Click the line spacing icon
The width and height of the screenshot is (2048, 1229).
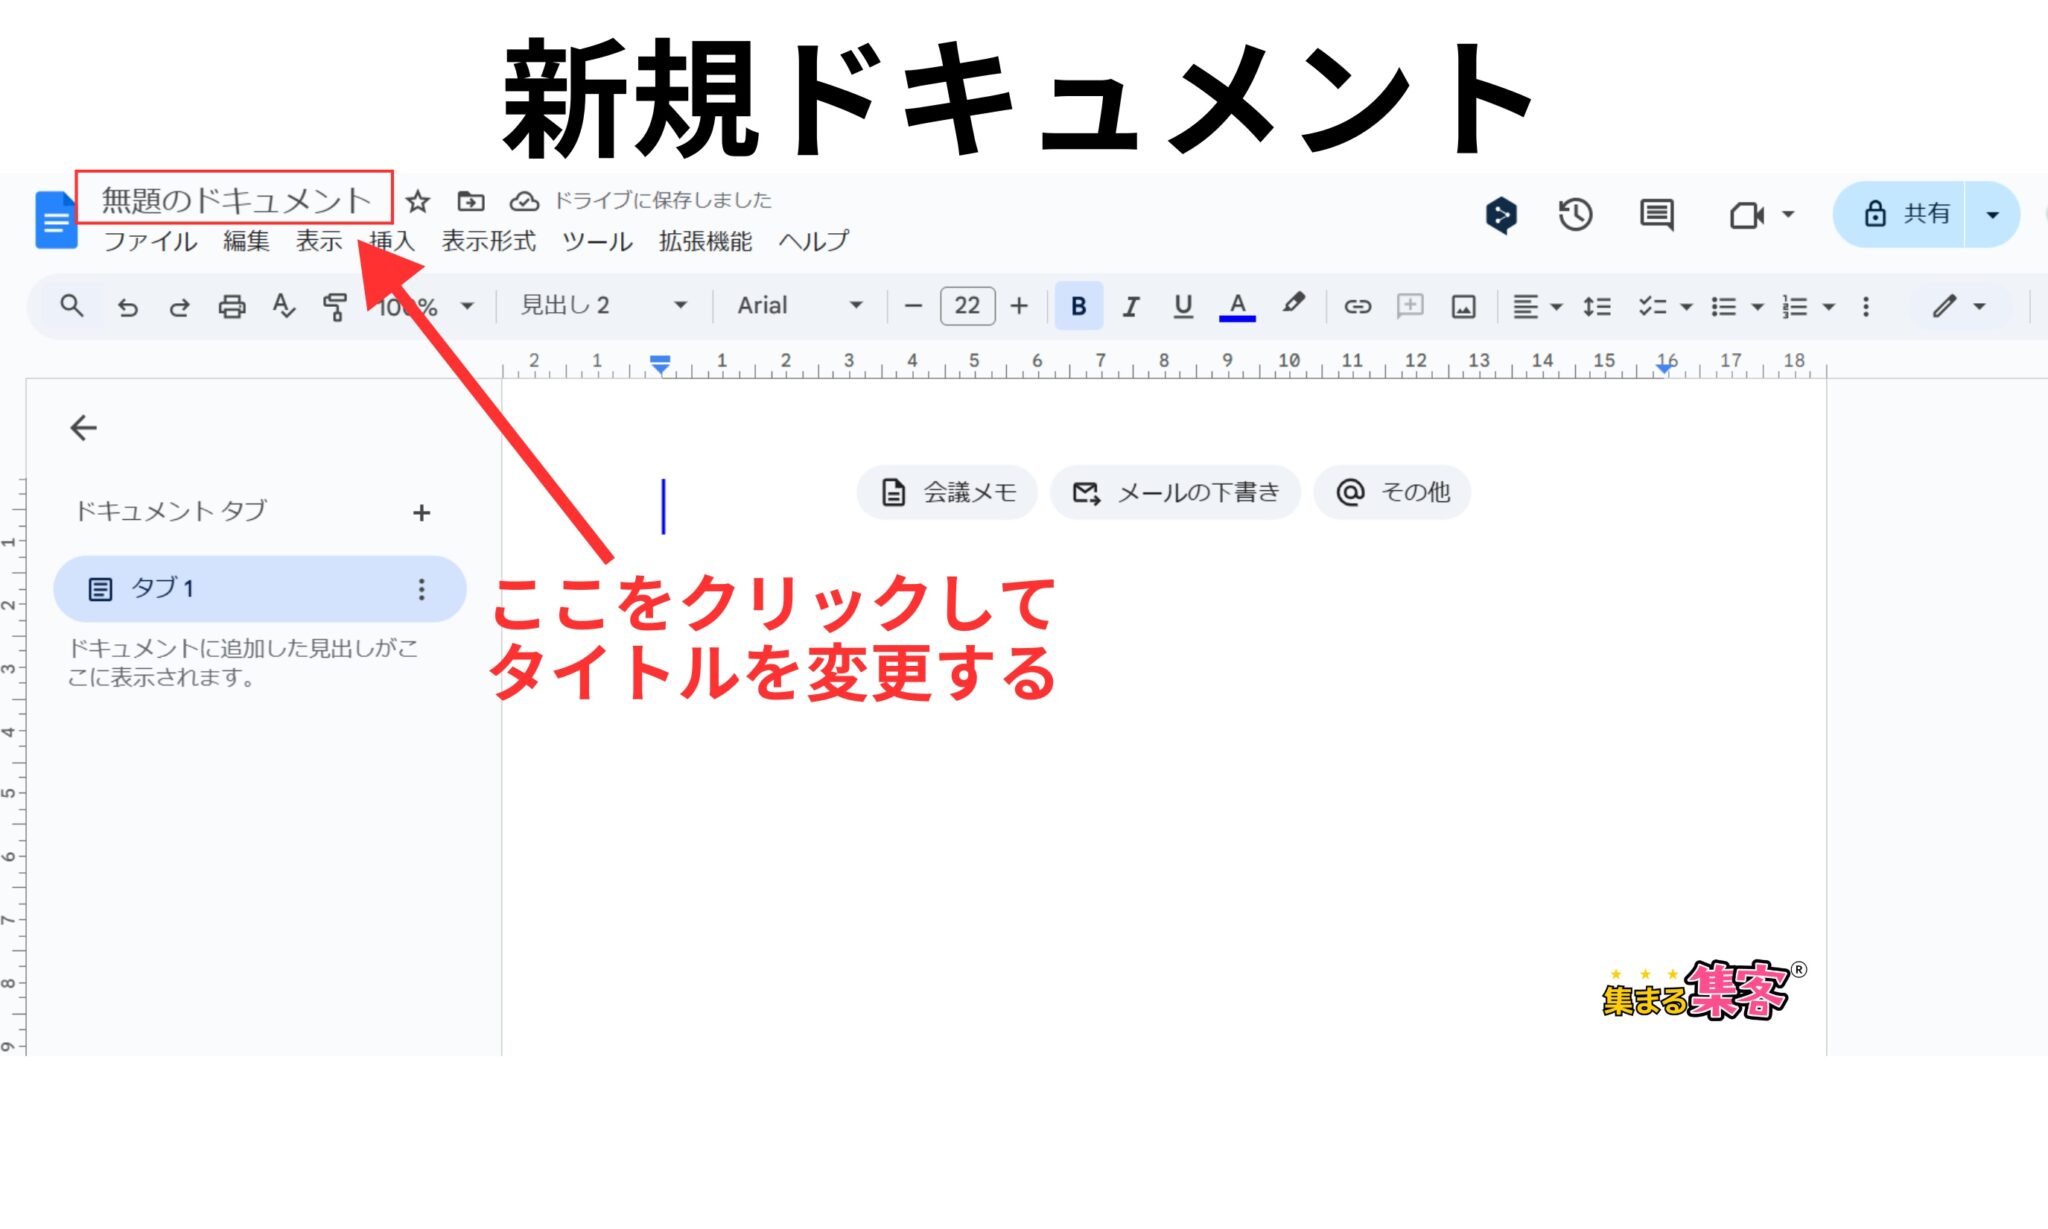tap(1597, 306)
